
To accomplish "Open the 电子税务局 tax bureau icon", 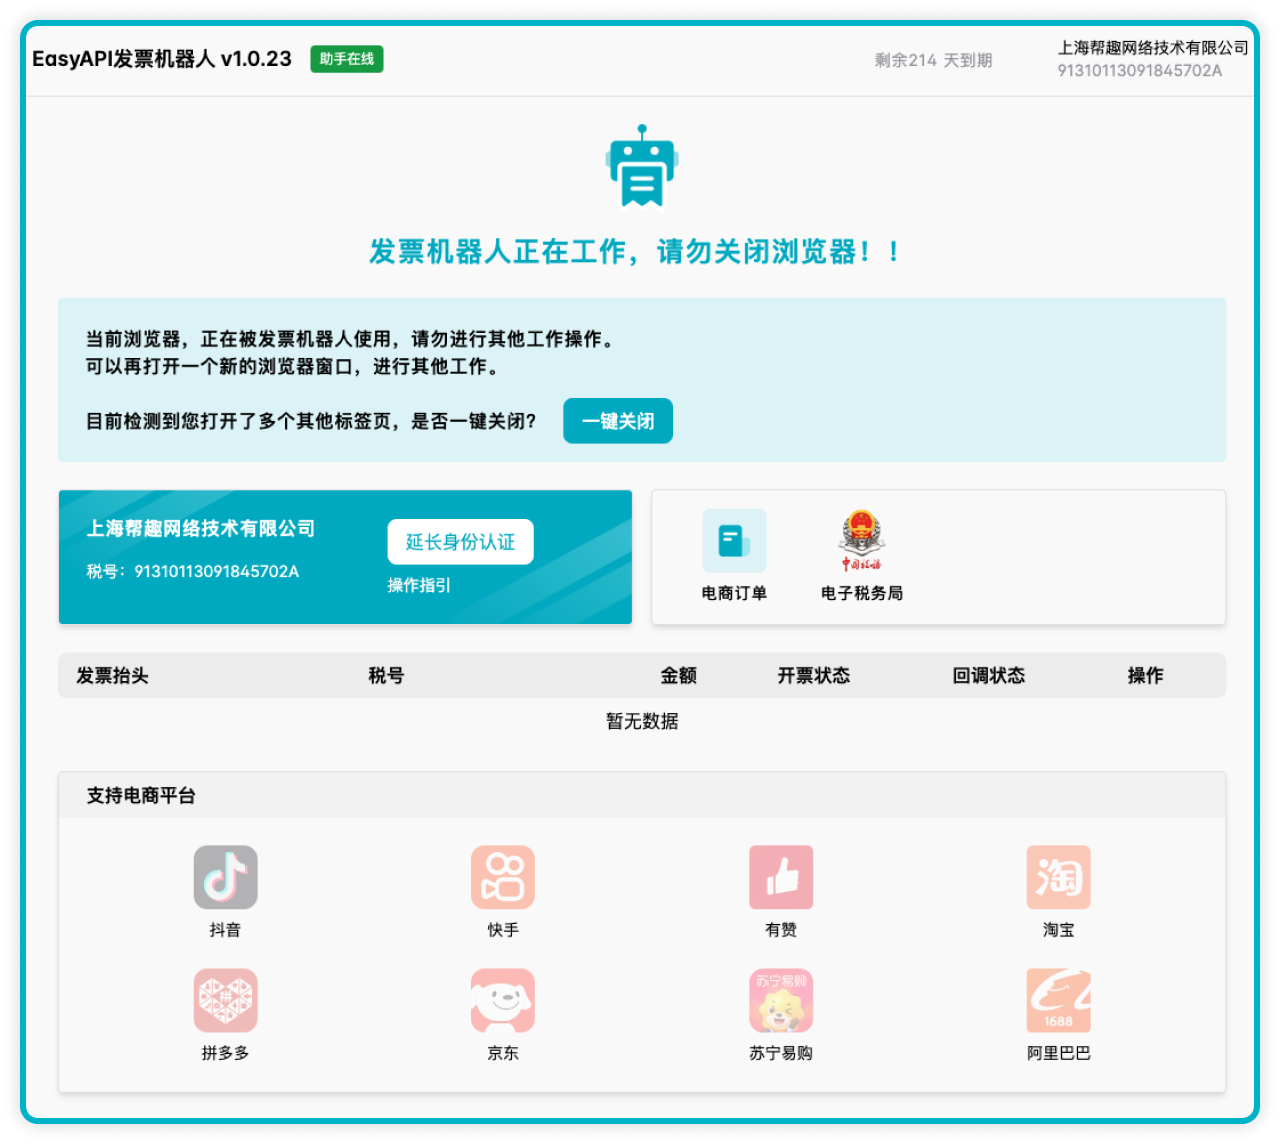I will point(861,541).
